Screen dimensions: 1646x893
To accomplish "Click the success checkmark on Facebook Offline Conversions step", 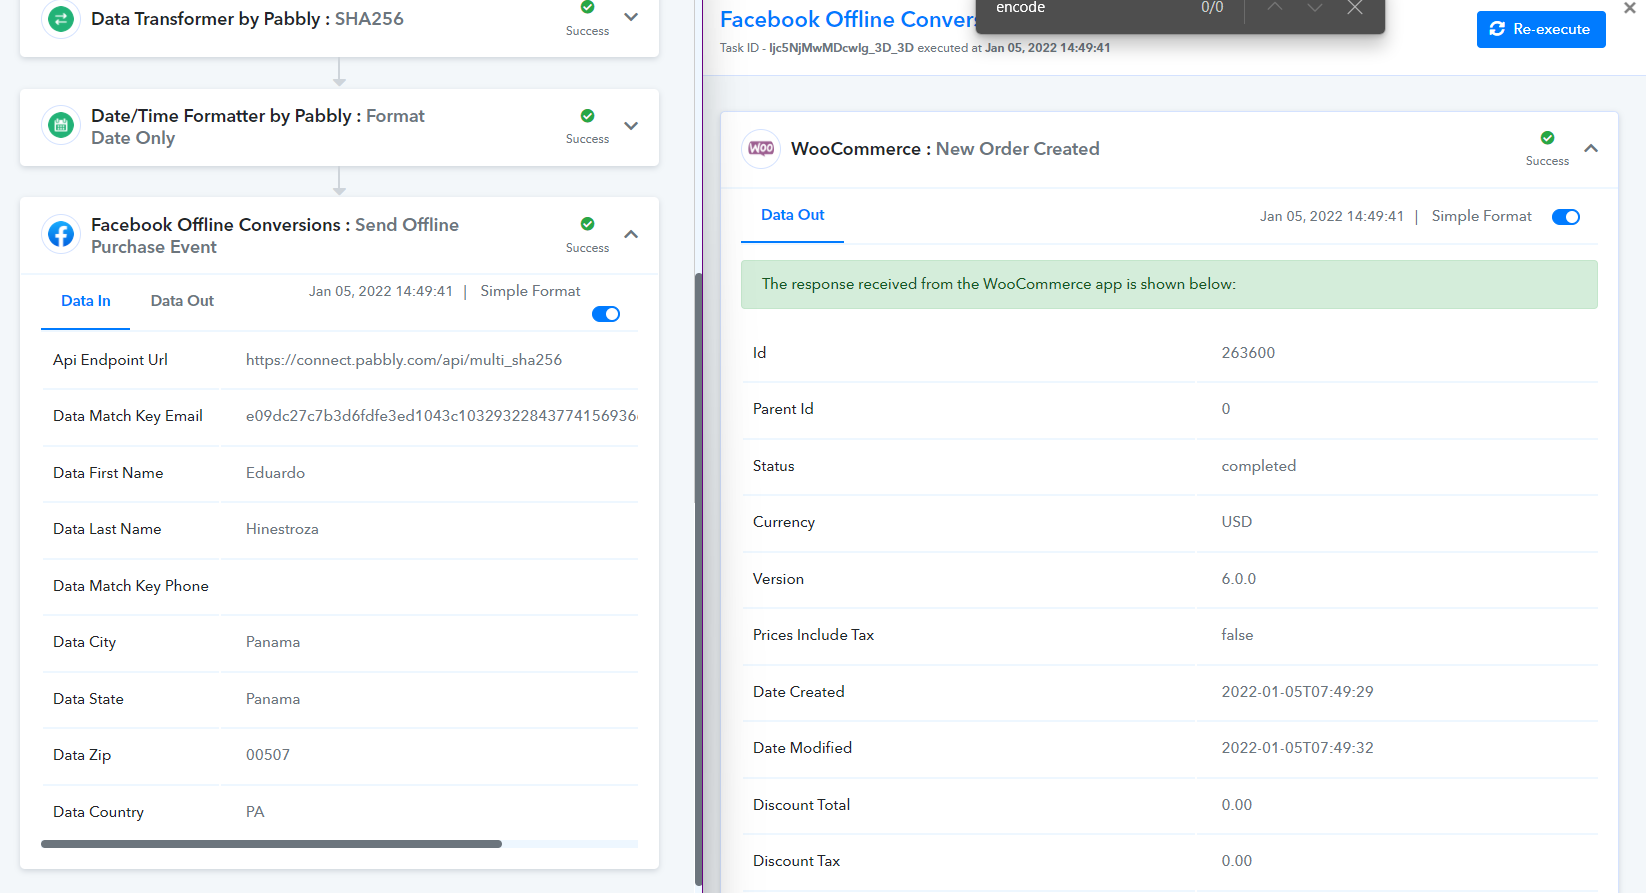I will (587, 223).
